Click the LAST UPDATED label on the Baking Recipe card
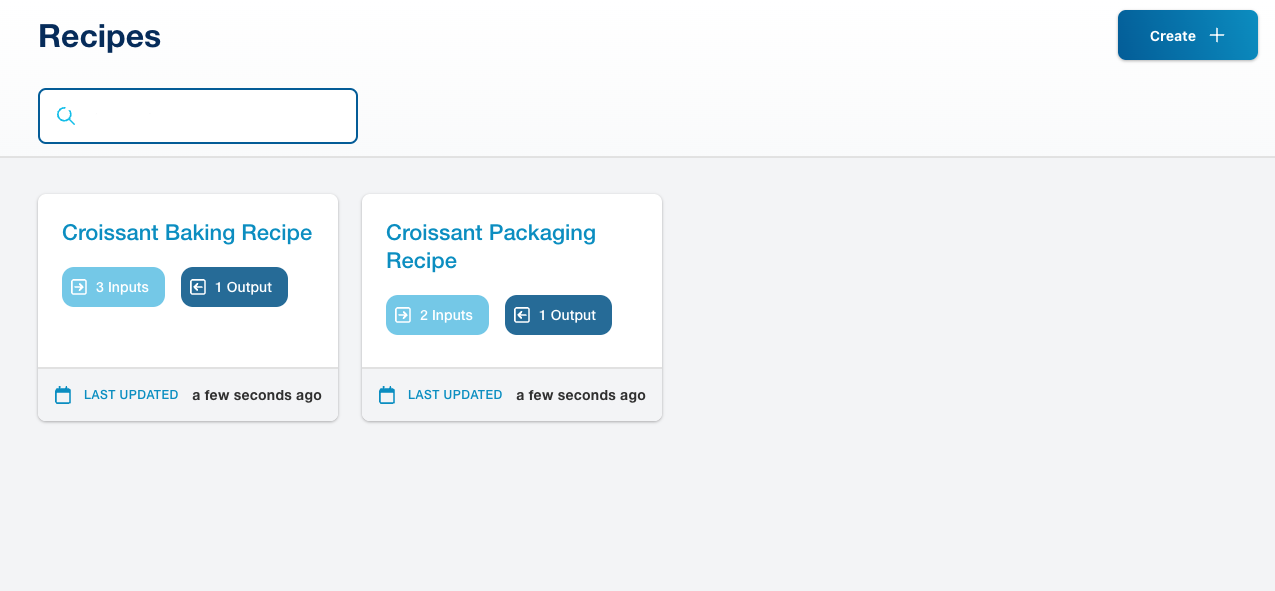Image resolution: width=1275 pixels, height=591 pixels. tap(131, 395)
